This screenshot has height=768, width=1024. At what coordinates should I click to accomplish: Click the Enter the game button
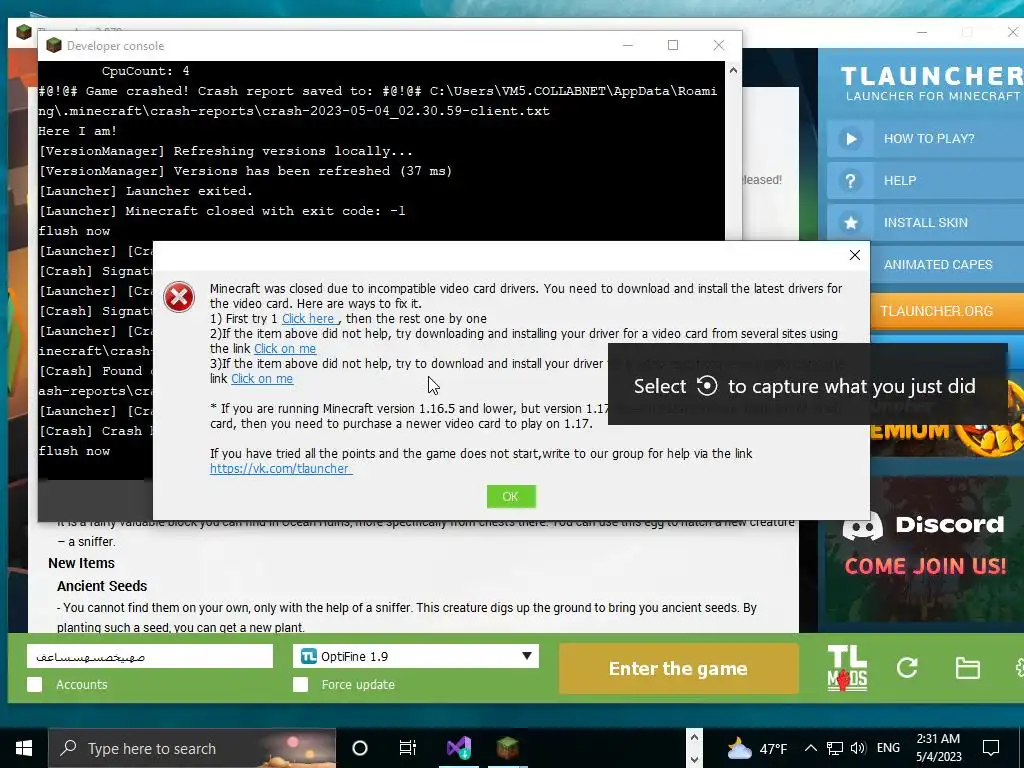pyautogui.click(x=678, y=669)
